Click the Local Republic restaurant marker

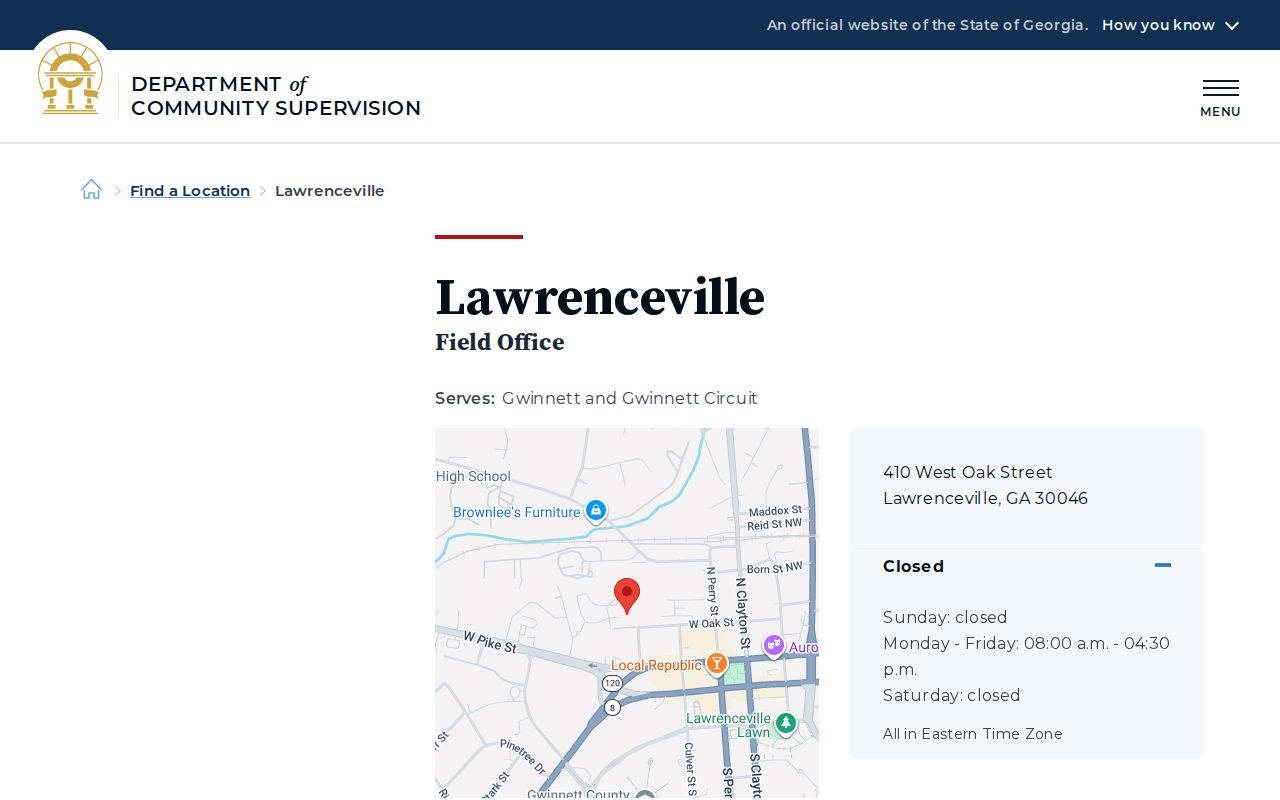pyautogui.click(x=716, y=663)
